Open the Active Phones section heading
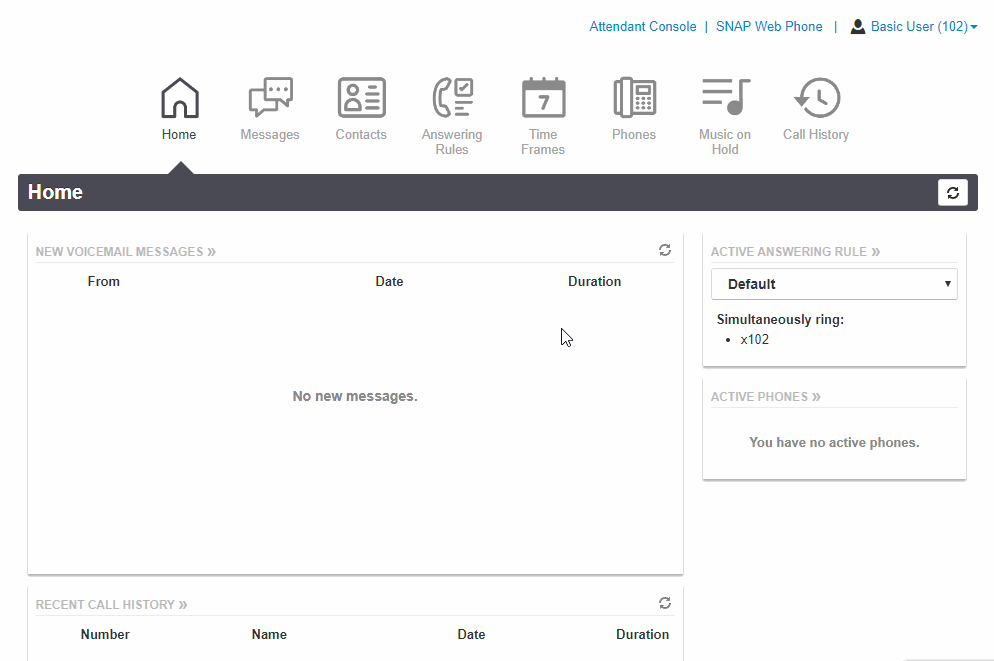 [765, 397]
